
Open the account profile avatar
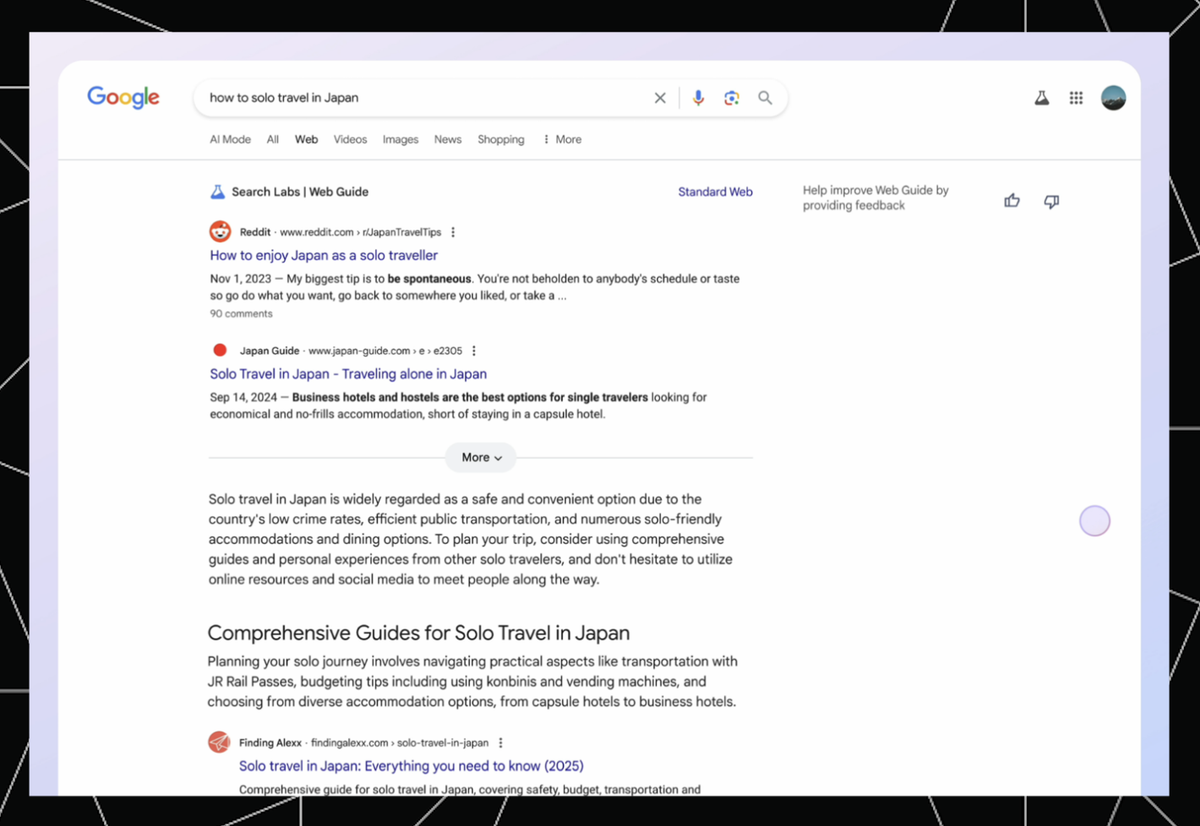coord(1113,98)
